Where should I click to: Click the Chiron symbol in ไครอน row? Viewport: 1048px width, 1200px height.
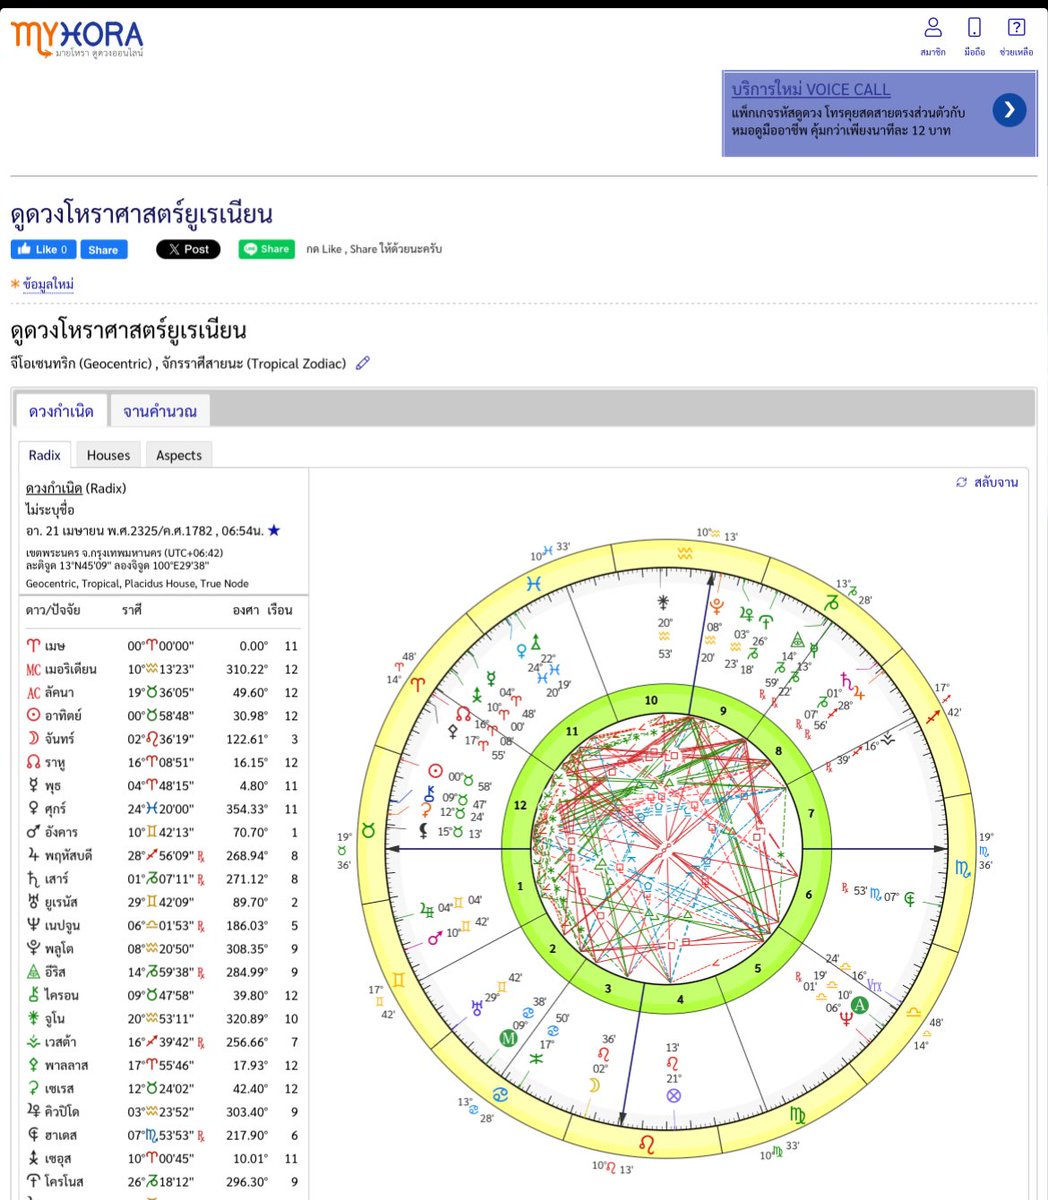click(x=33, y=995)
